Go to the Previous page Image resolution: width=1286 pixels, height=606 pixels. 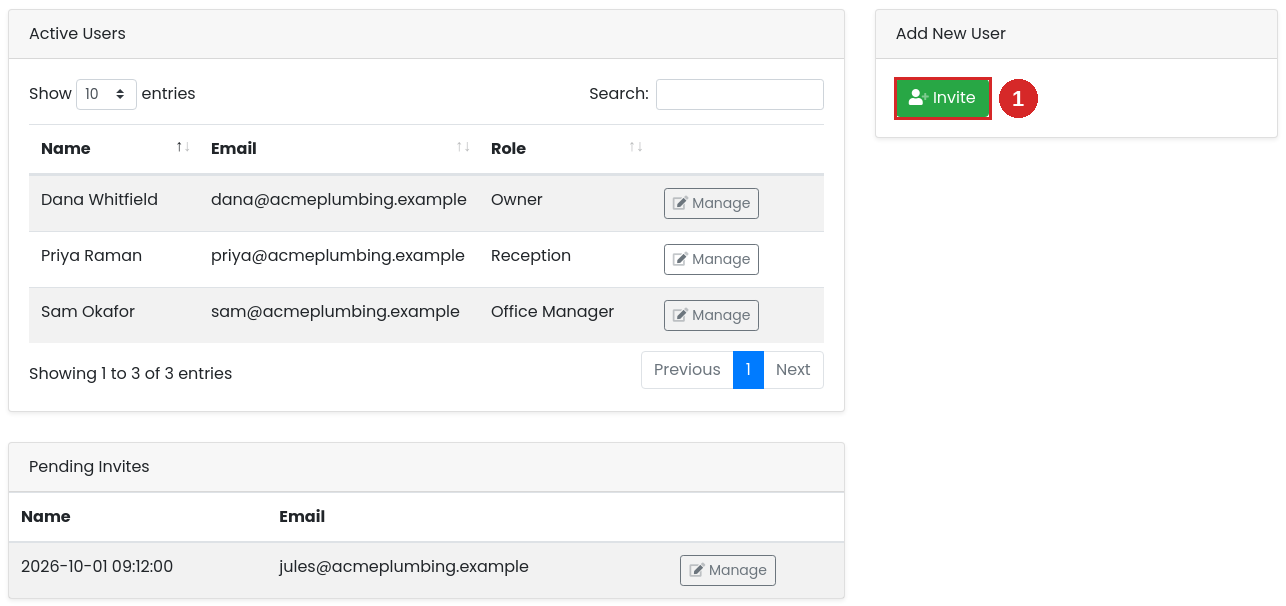click(x=687, y=370)
